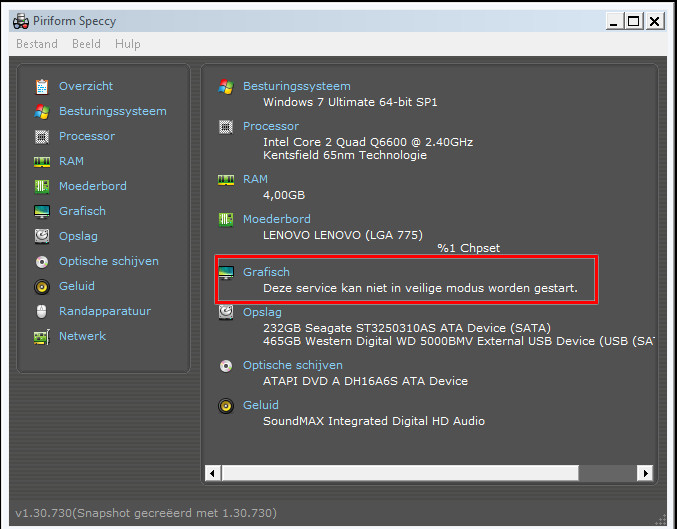Image resolution: width=677 pixels, height=529 pixels.
Task: Select RAM in the sidebar
Action: pos(71,161)
